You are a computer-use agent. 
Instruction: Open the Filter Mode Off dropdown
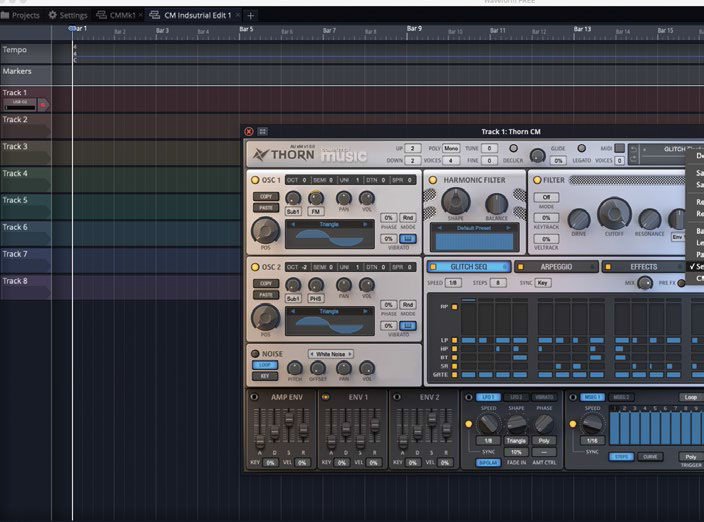pos(546,197)
